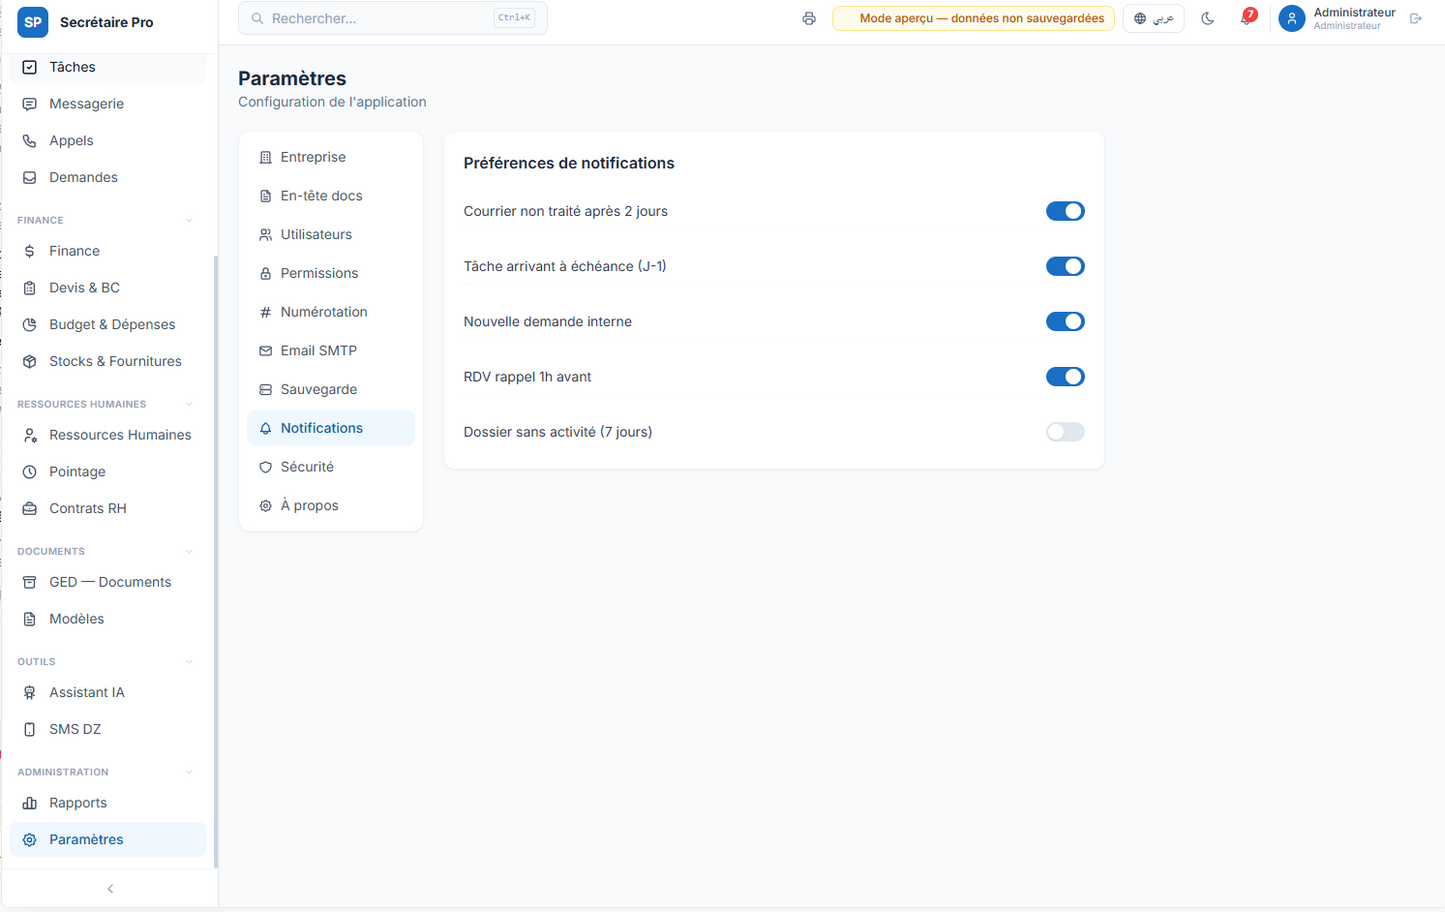Toggle Tâche arrivant à échéance (J-1) switch
The height and width of the screenshot is (912, 1445).
pos(1065,266)
